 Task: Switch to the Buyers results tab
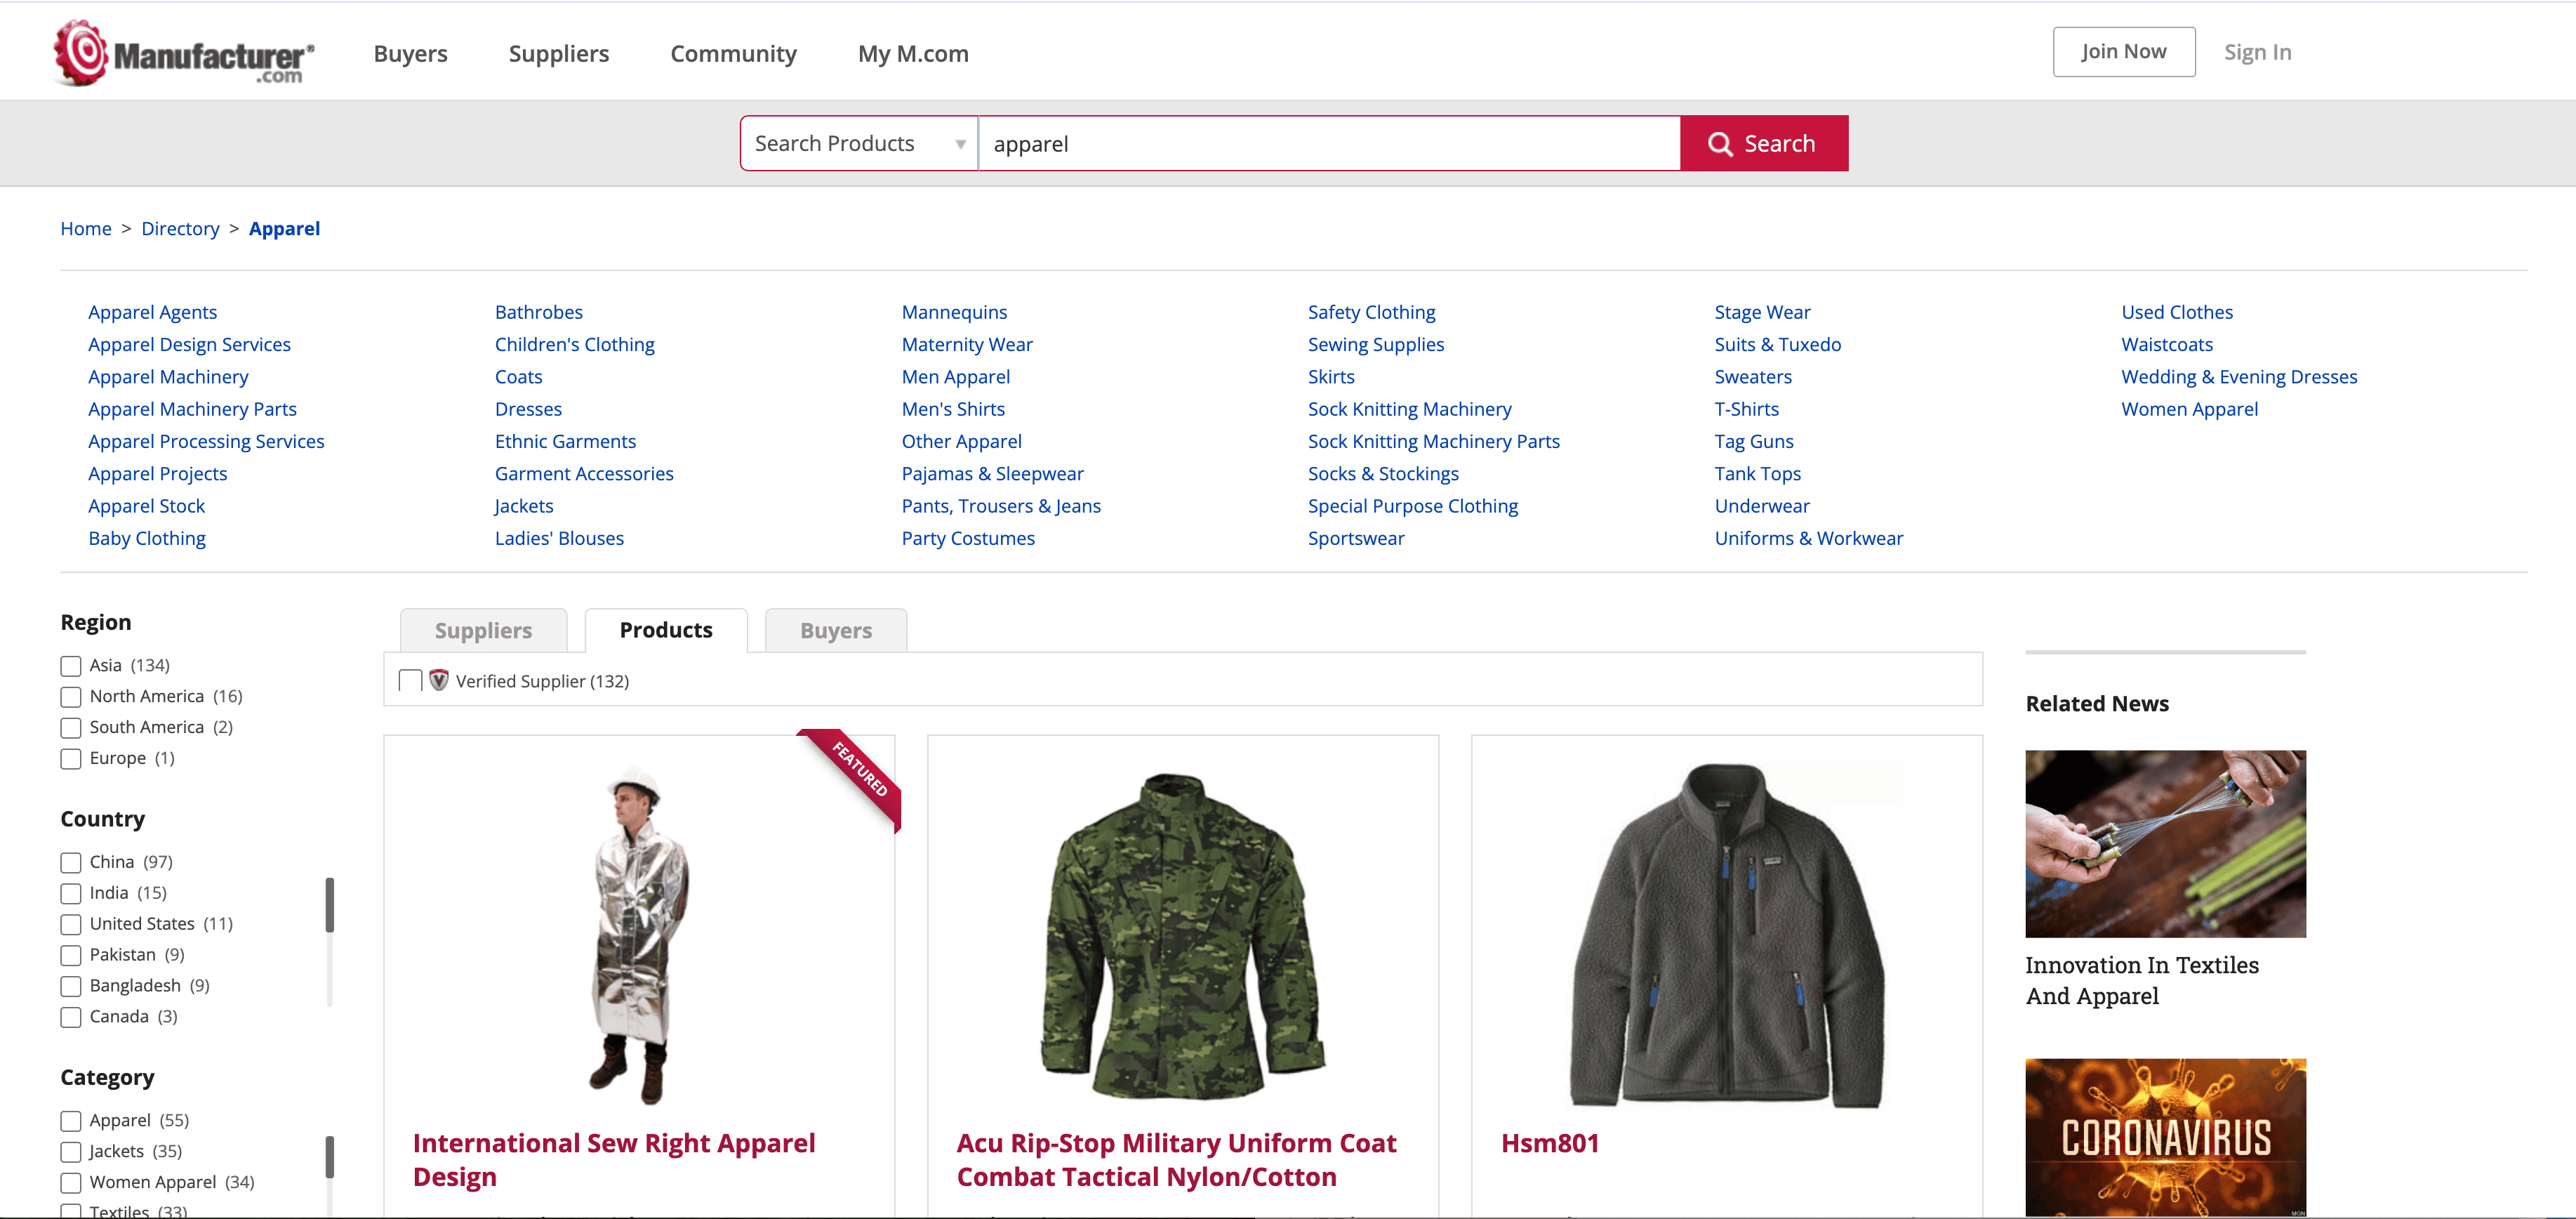pyautogui.click(x=835, y=631)
